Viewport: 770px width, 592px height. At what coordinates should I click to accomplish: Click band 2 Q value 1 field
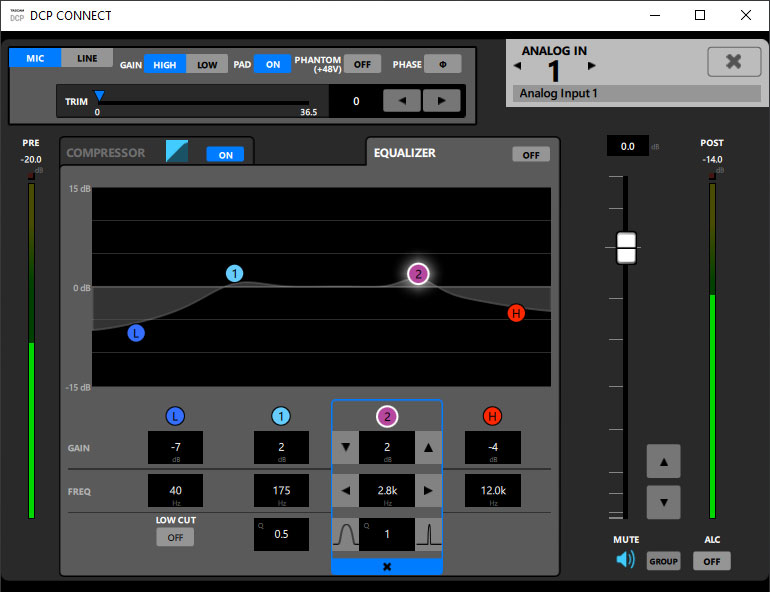[387, 534]
